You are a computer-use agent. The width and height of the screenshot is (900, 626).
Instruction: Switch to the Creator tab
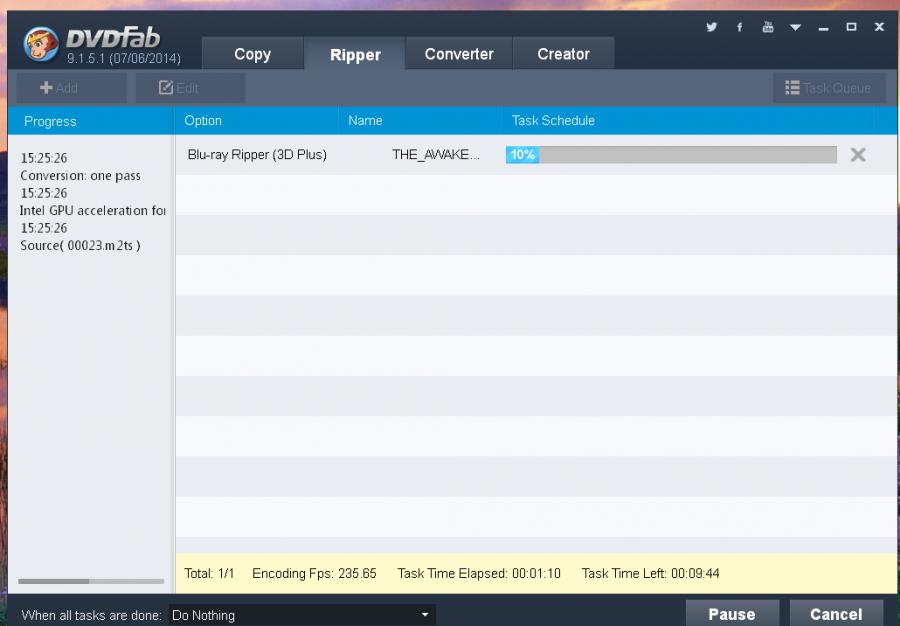(563, 54)
